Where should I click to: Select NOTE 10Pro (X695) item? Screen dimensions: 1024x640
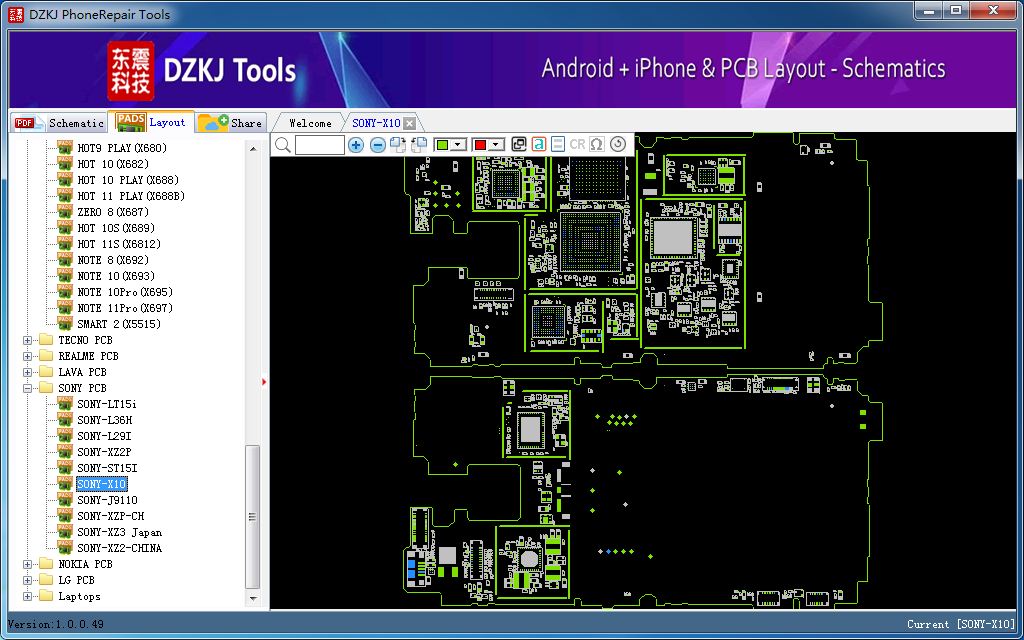[125, 292]
